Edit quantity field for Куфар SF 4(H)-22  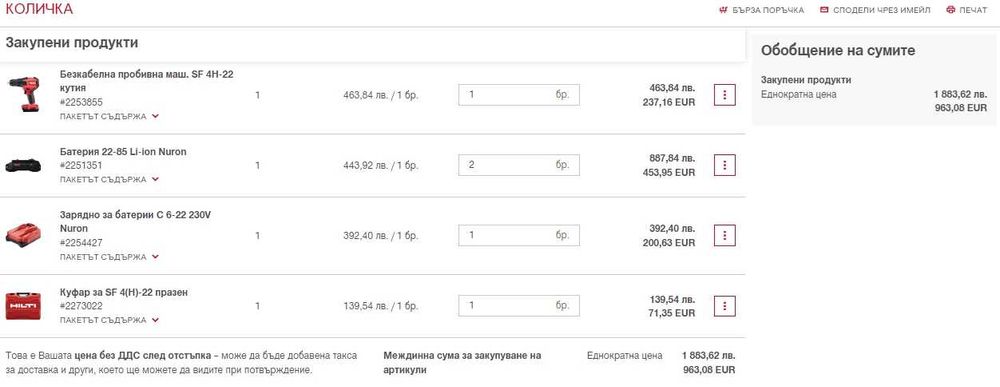coord(518,305)
